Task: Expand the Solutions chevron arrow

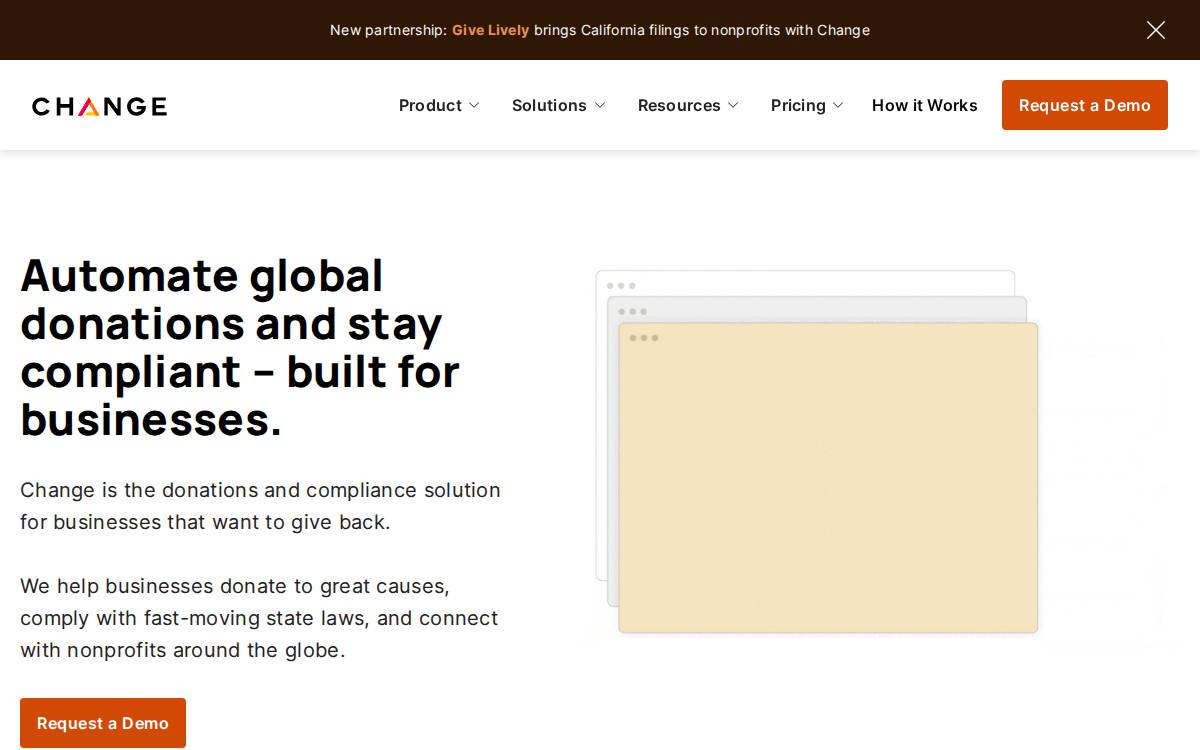Action: 600,105
